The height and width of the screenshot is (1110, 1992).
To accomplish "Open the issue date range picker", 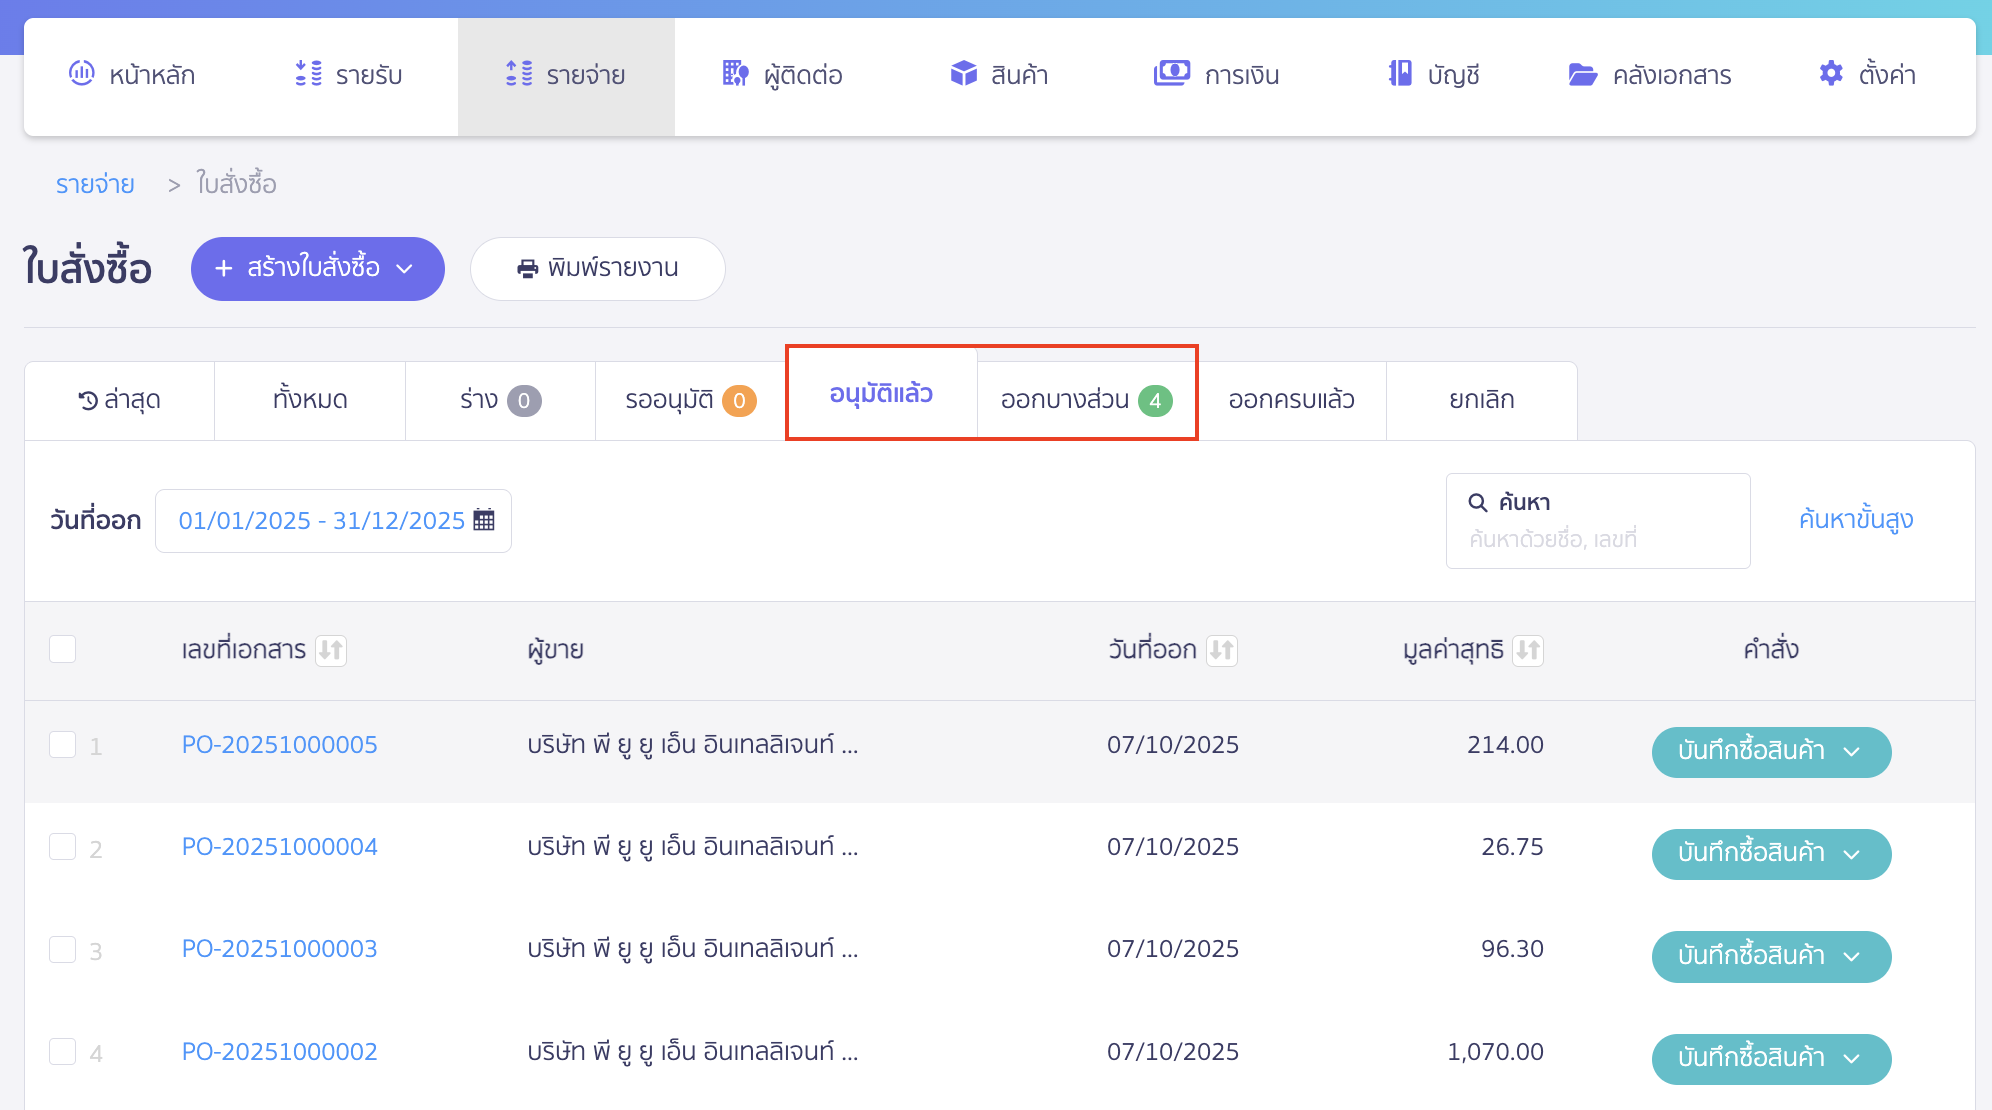I will click(333, 521).
